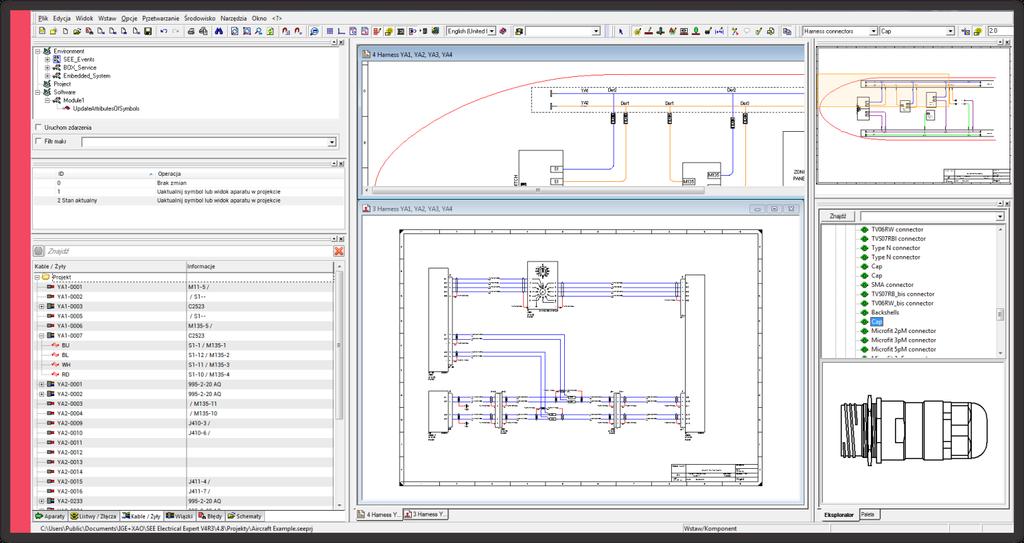Click the binoculars Find toolbar icon
Viewport: 1024px width, 543px height.
[x=219, y=31]
